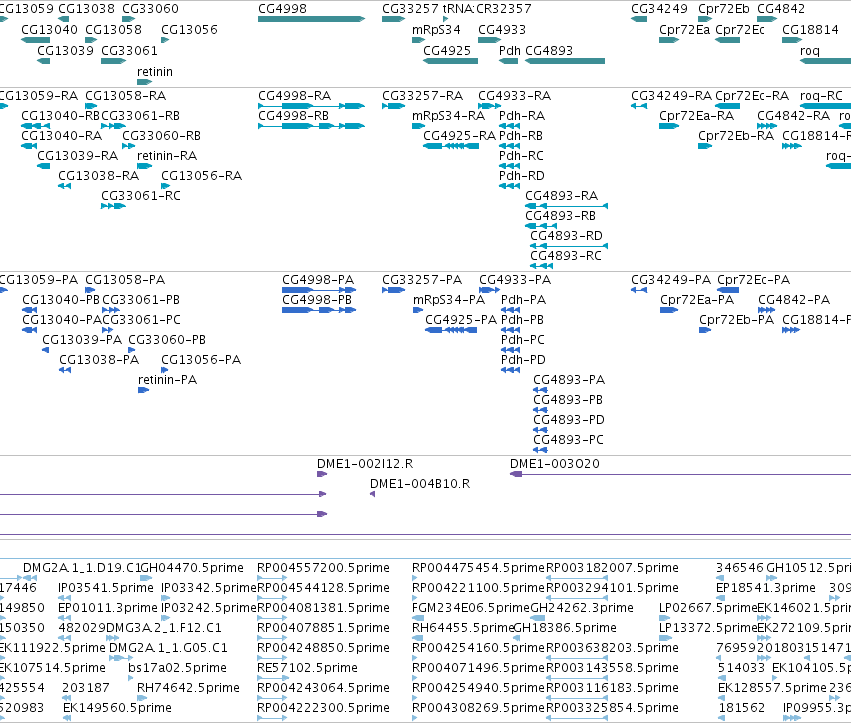Select EST RP004557200.5prime
Image resolution: width=851 pixels, height=723 pixels.
point(323,568)
